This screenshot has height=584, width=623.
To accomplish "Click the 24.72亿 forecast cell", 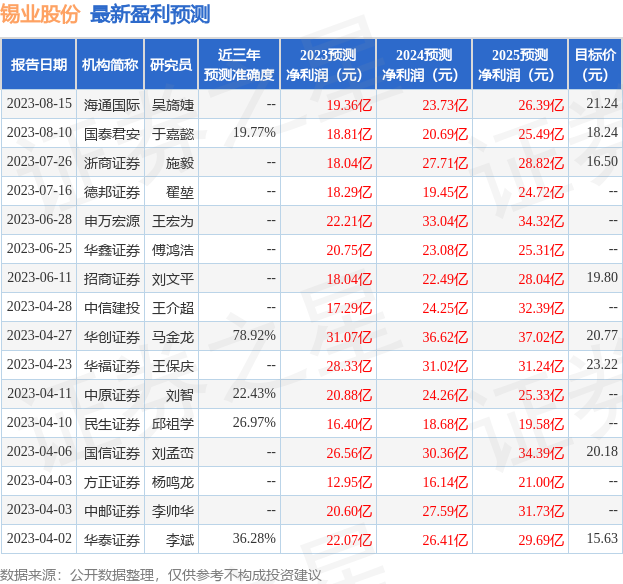I will pyautogui.click(x=541, y=192).
